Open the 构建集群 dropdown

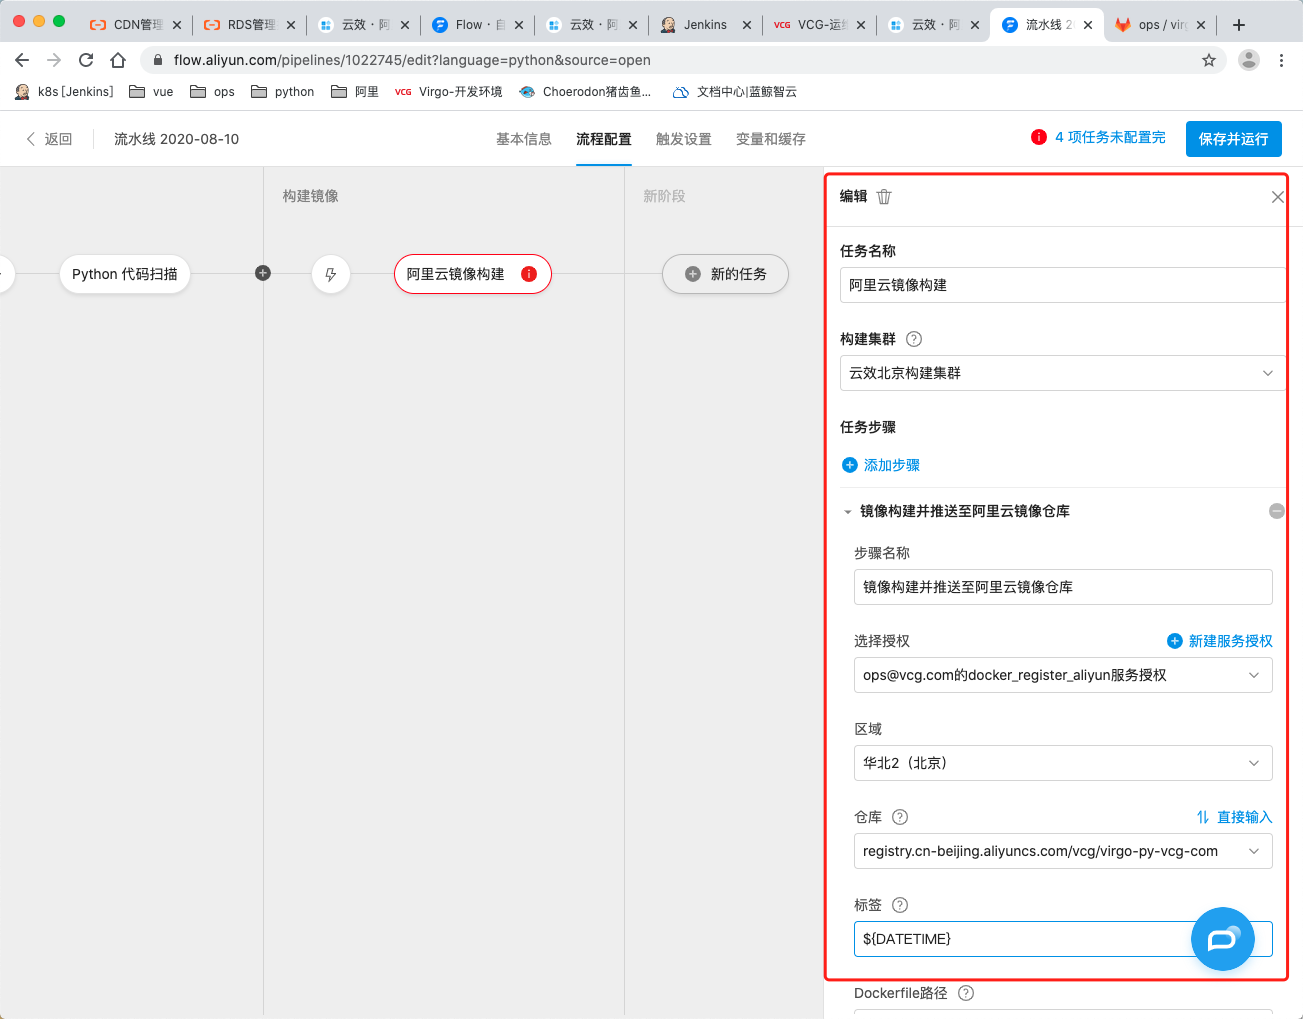click(1063, 373)
